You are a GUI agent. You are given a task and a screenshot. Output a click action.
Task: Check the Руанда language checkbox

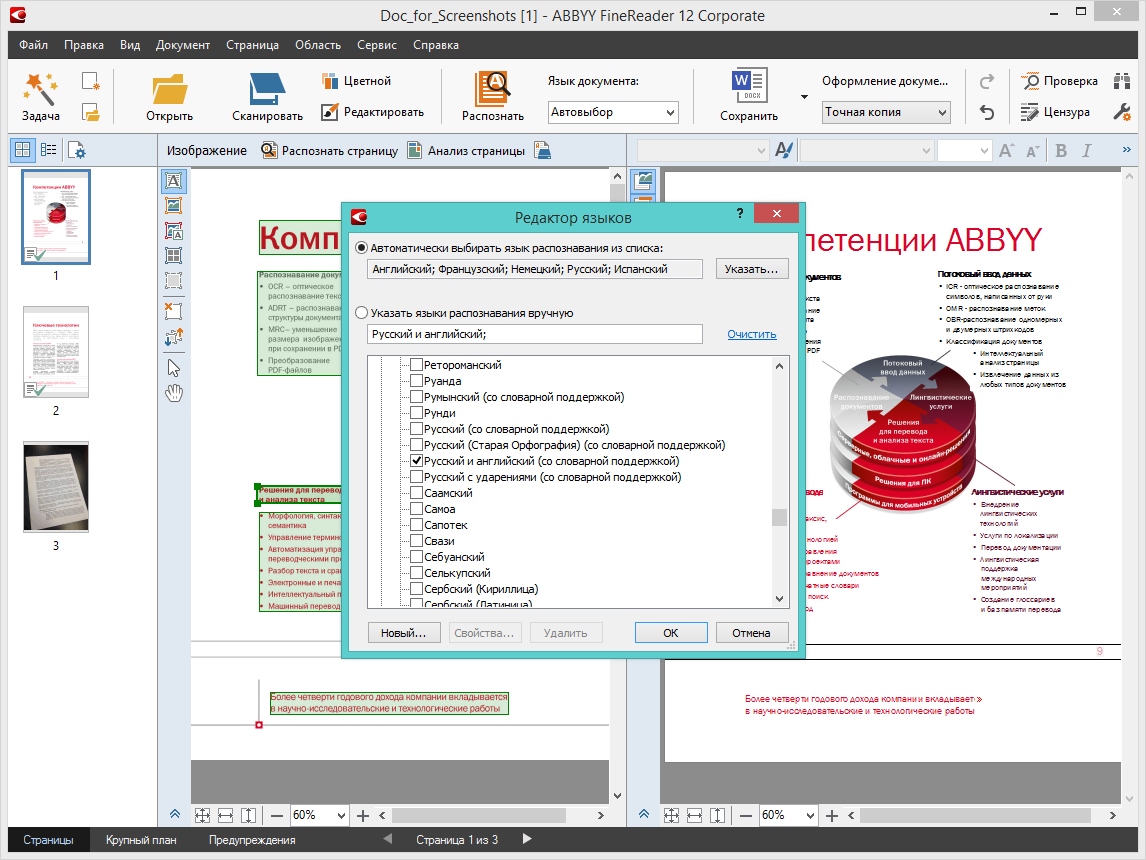click(417, 380)
